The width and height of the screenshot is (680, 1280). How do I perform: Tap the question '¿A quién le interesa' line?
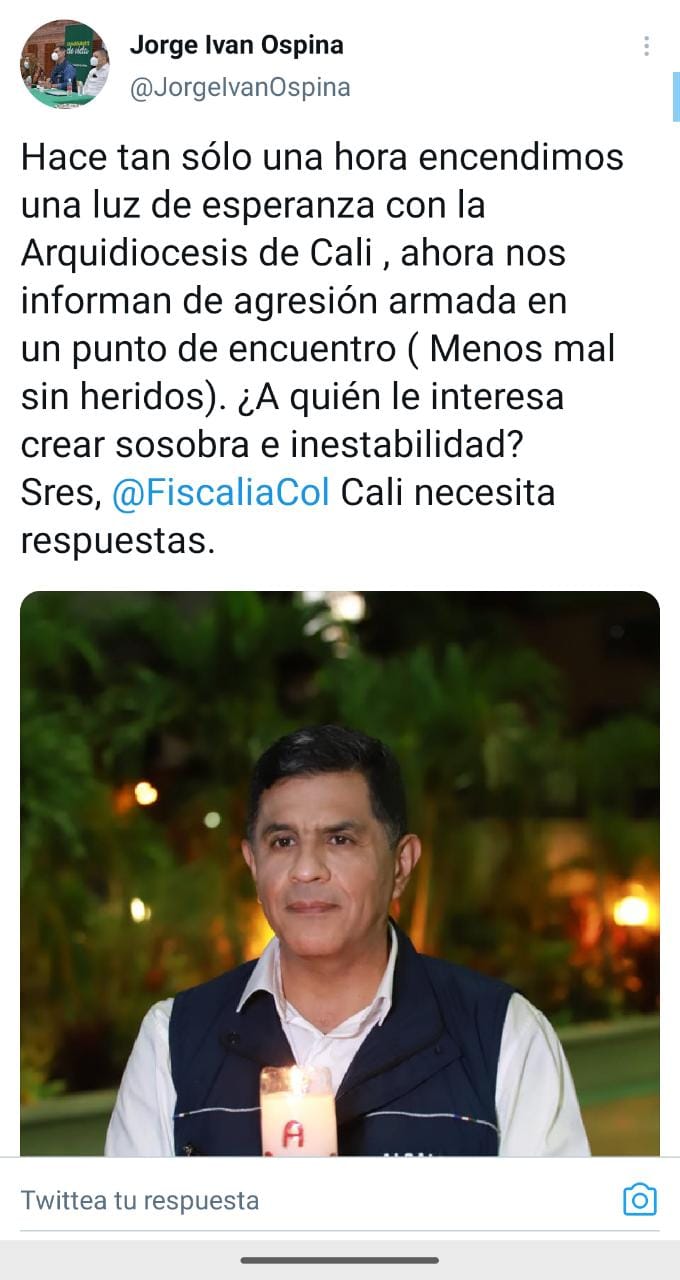pyautogui.click(x=402, y=398)
